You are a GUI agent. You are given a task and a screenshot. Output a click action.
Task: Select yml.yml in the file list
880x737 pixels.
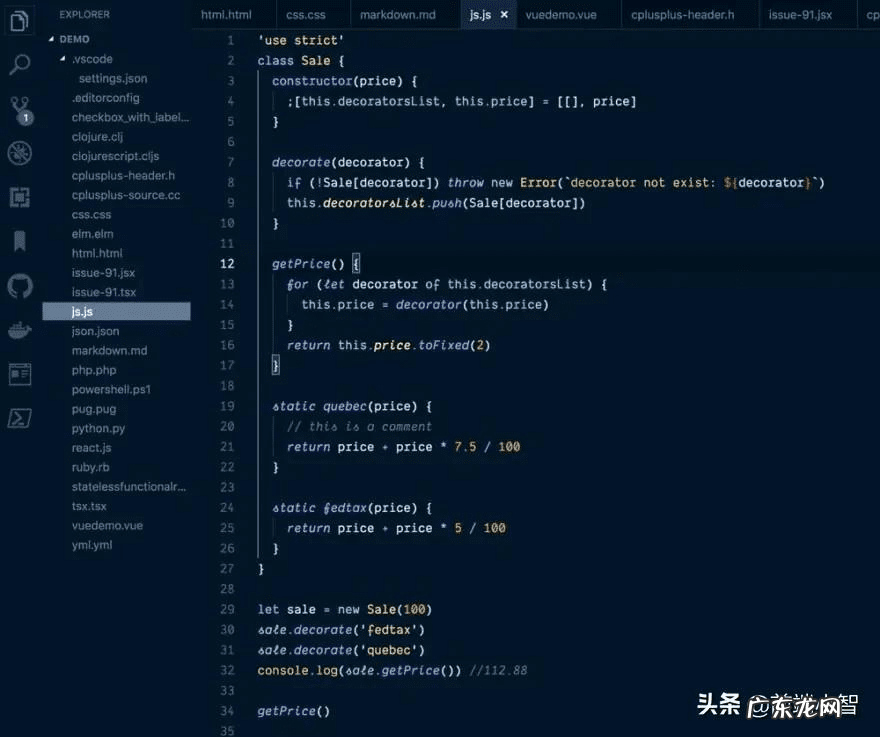click(92, 545)
